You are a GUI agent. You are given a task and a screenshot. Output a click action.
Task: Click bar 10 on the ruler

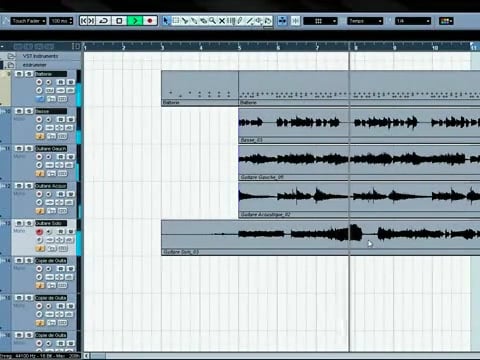click(x=435, y=47)
